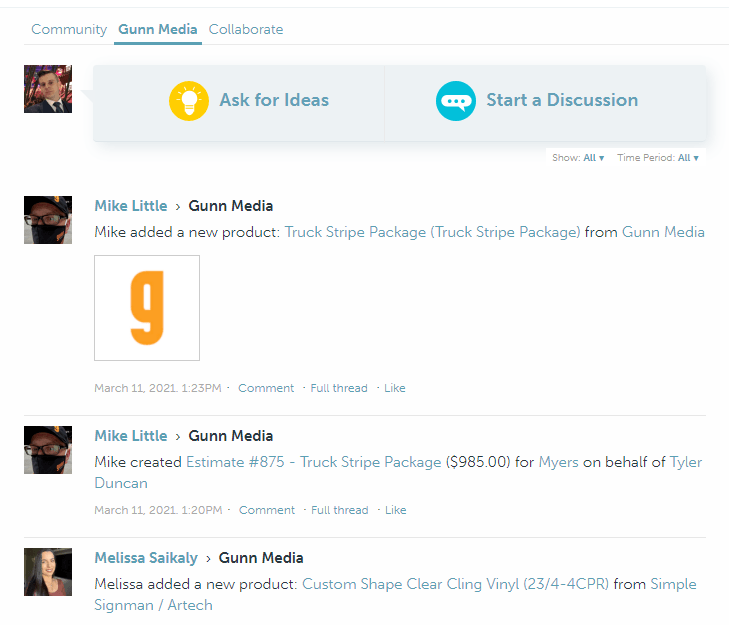Open Custom Shape Clear Cling Vinyl product link
The height and width of the screenshot is (625, 729).
click(456, 584)
